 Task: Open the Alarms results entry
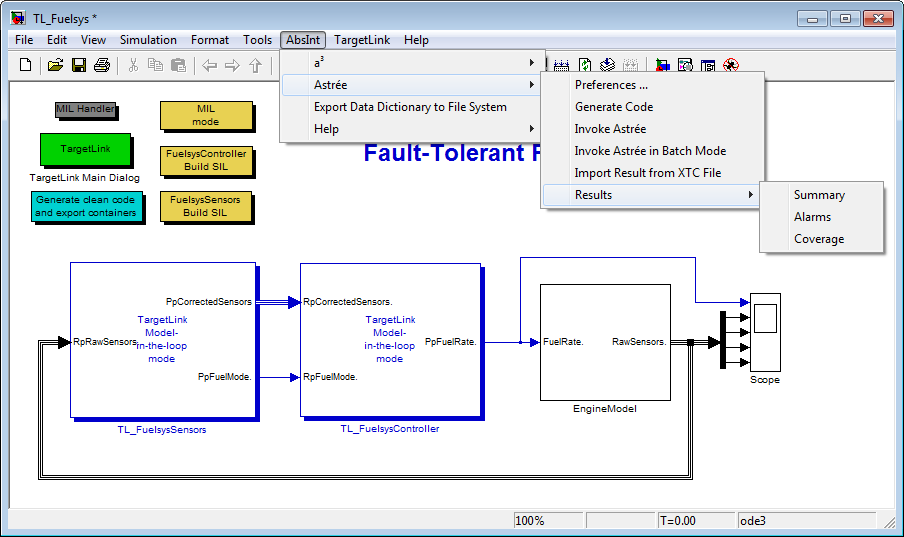coord(822,217)
